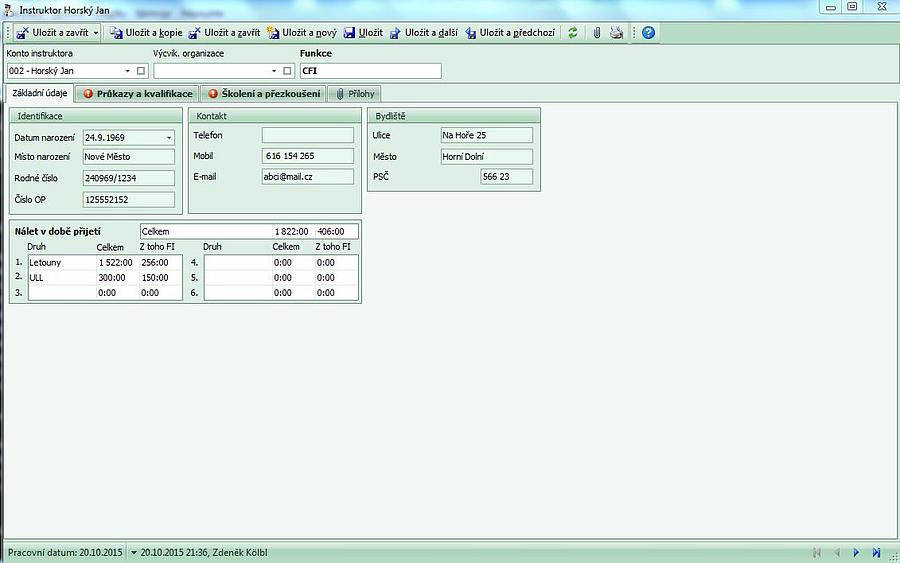Open help with the question mark icon

[649, 33]
